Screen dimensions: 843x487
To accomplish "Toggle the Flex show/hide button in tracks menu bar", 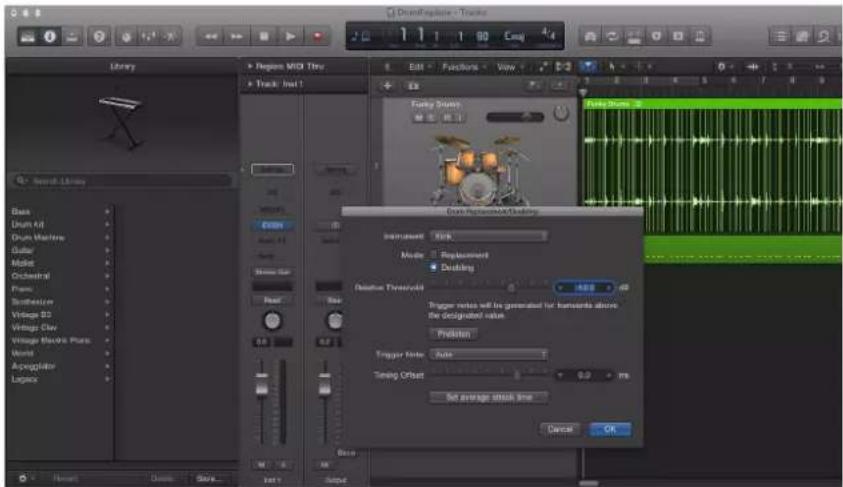I will pos(563,67).
